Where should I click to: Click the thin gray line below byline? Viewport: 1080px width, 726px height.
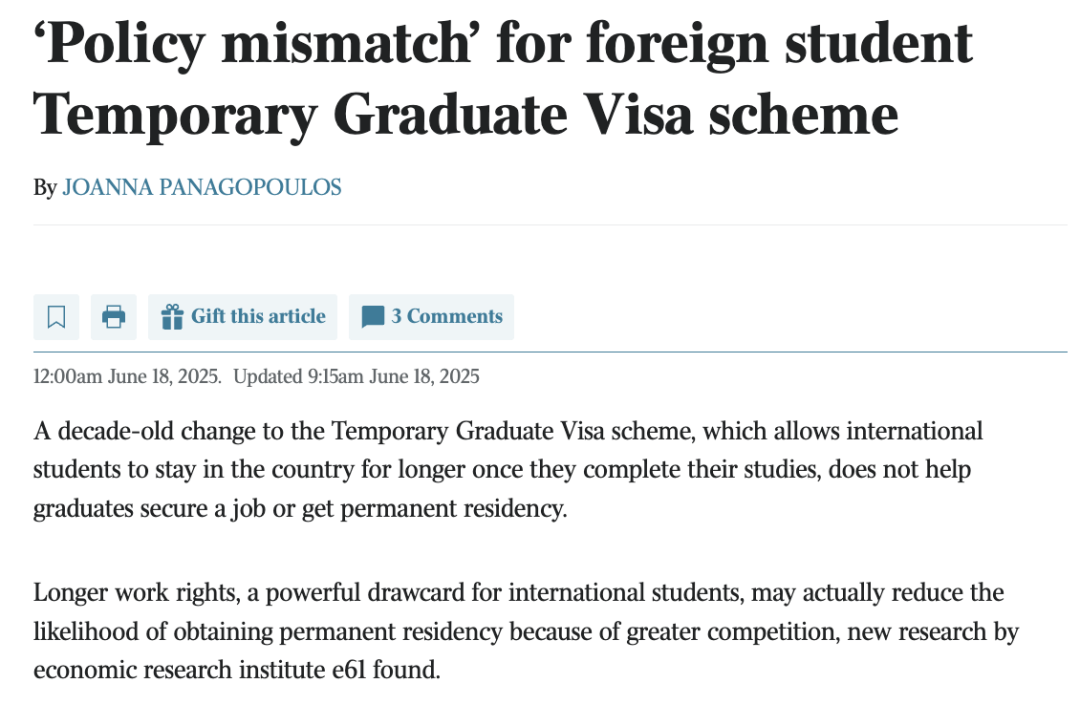tap(550, 225)
